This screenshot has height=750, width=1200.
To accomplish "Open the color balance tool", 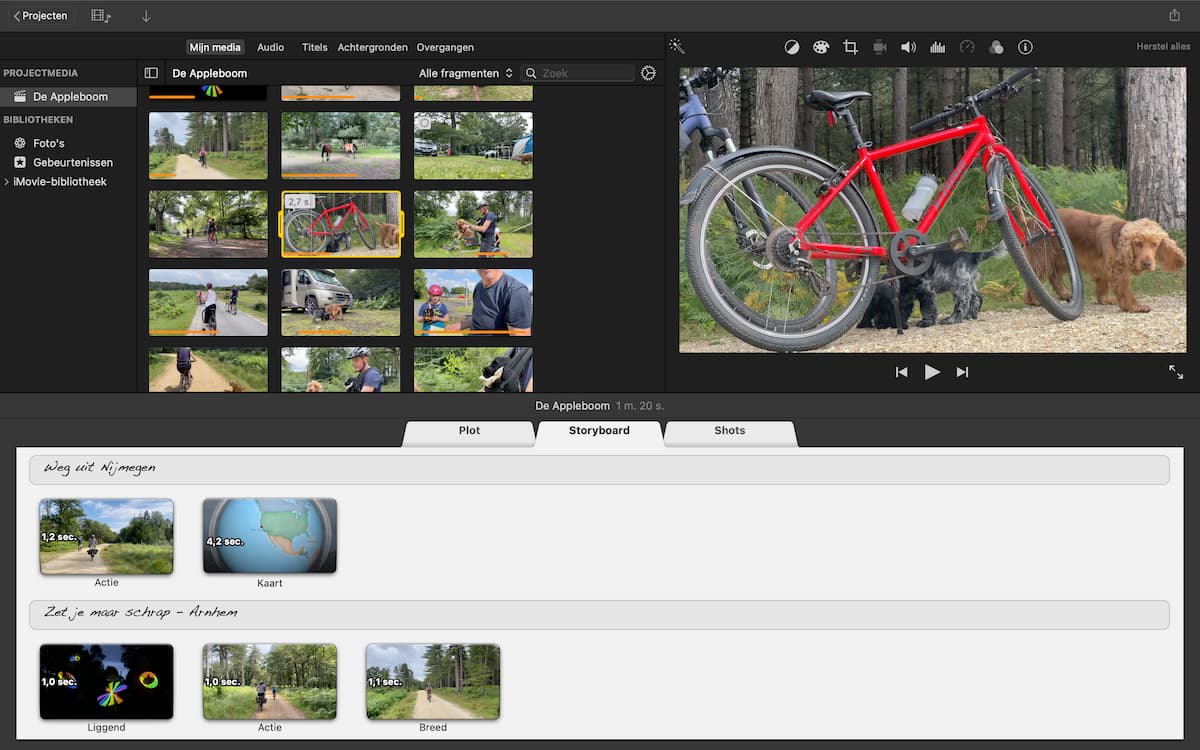I will [791, 46].
